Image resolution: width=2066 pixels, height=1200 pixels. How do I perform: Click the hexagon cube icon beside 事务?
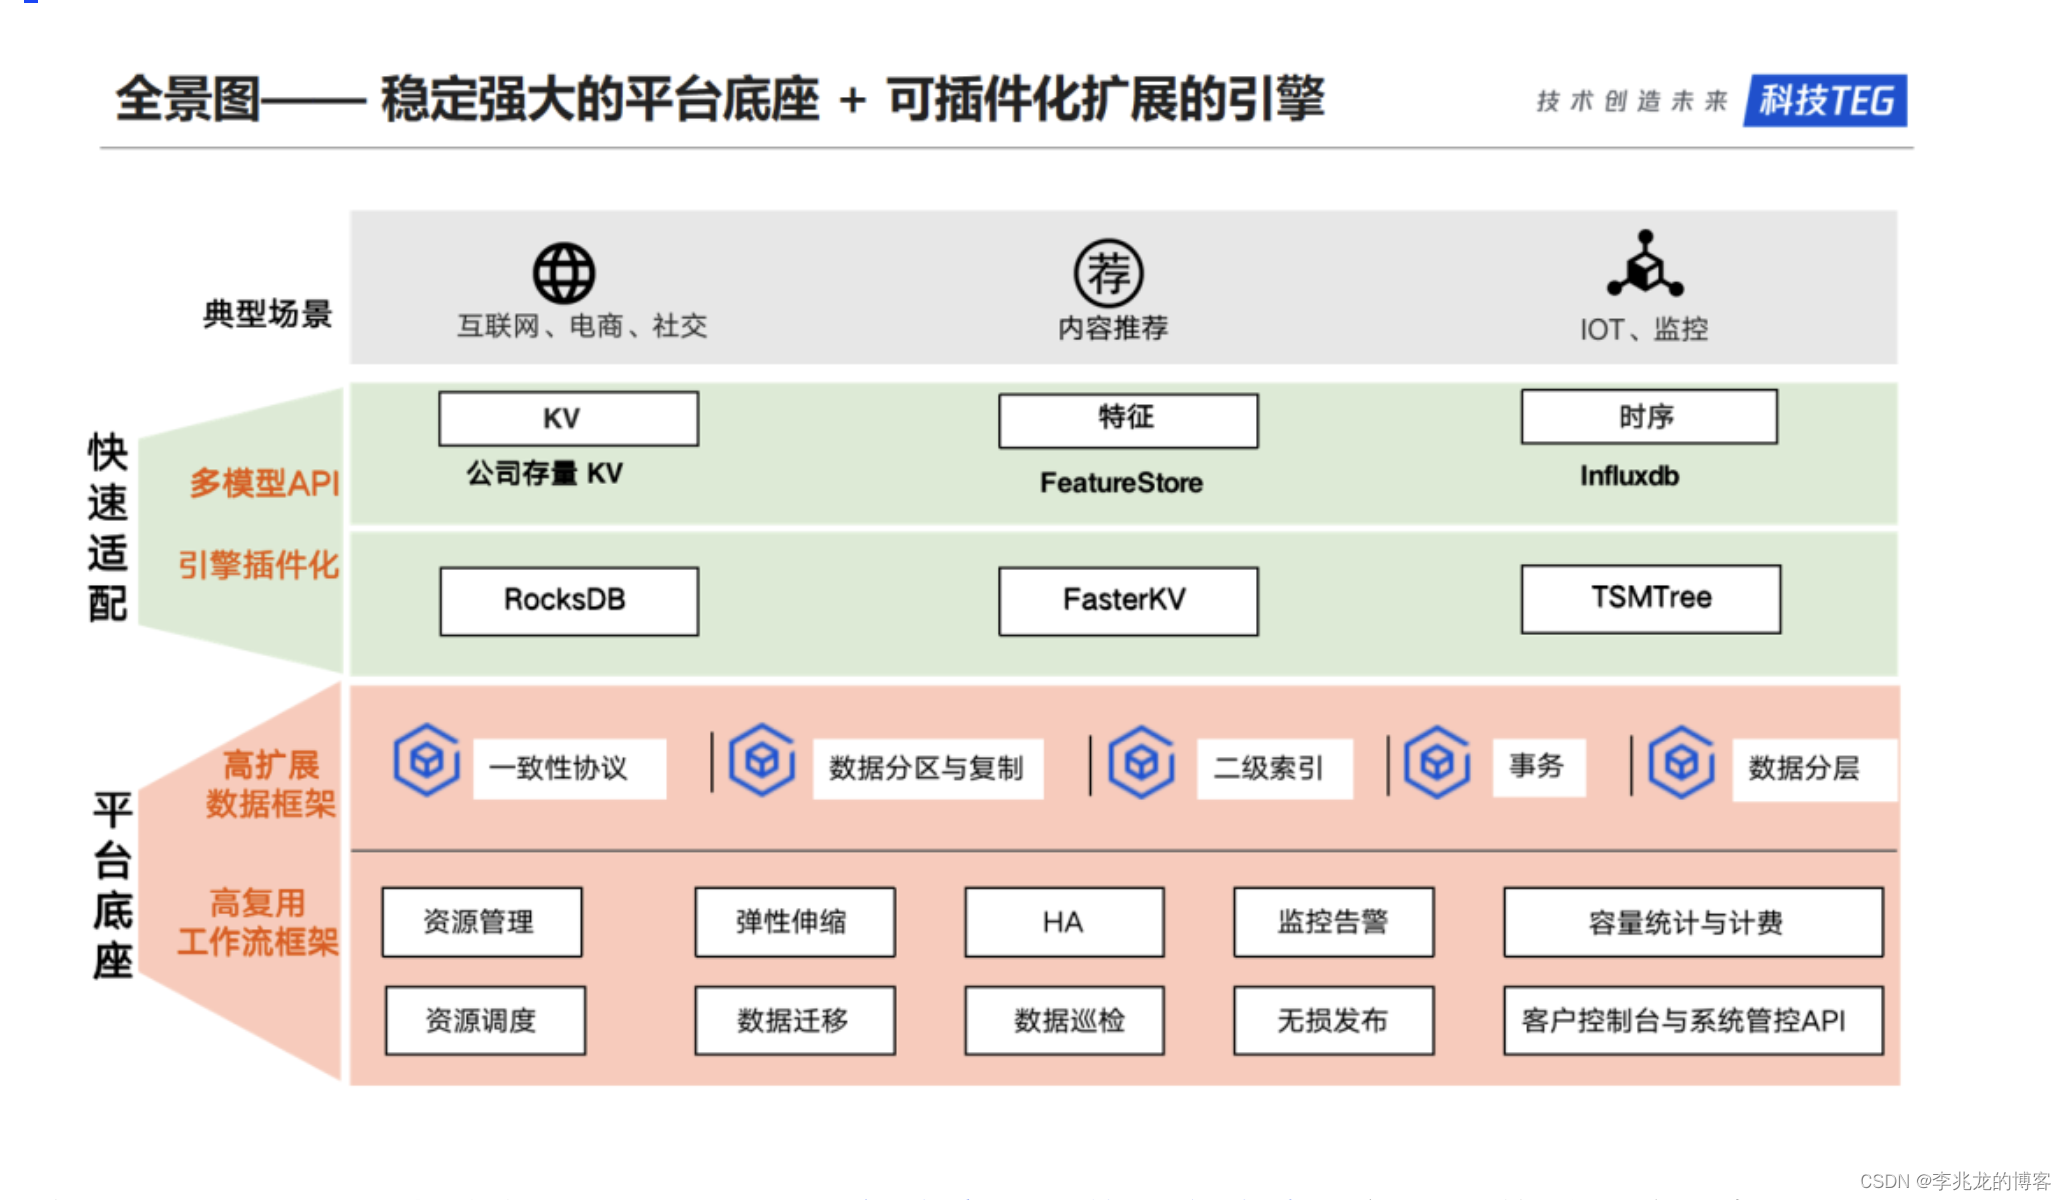1437,762
